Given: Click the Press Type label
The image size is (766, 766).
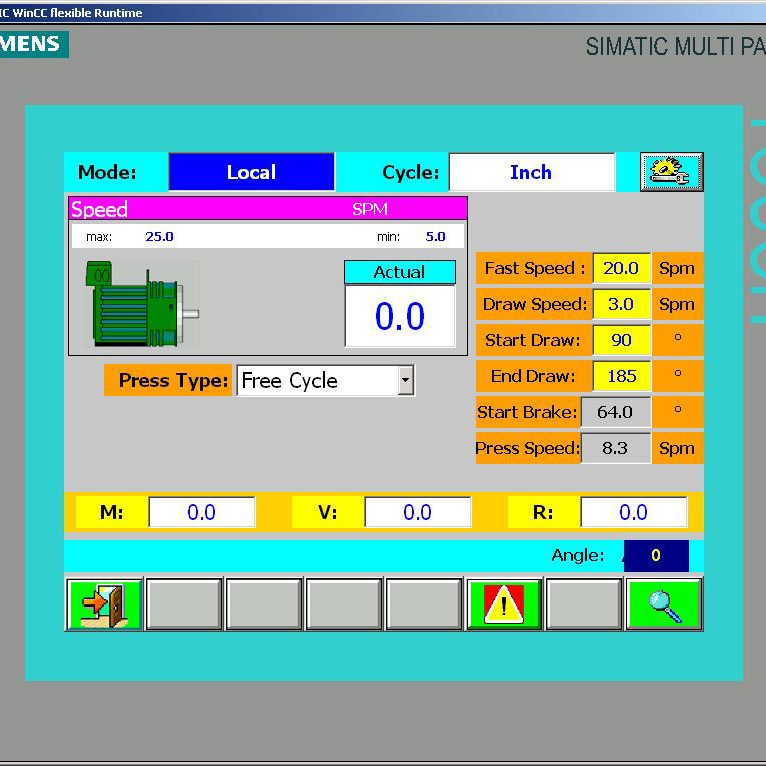Looking at the screenshot, I should click(169, 380).
